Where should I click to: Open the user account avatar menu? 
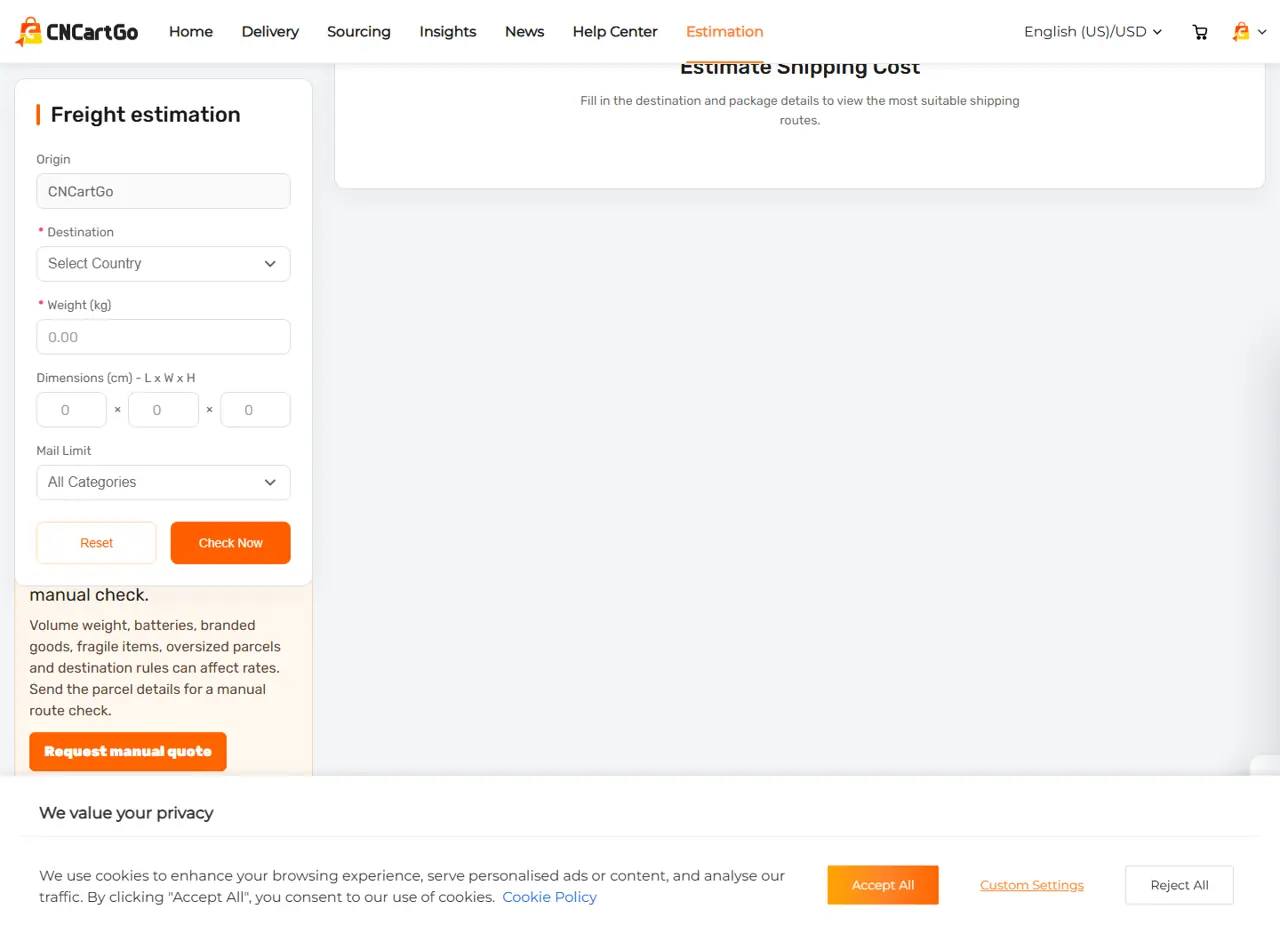1250,32
